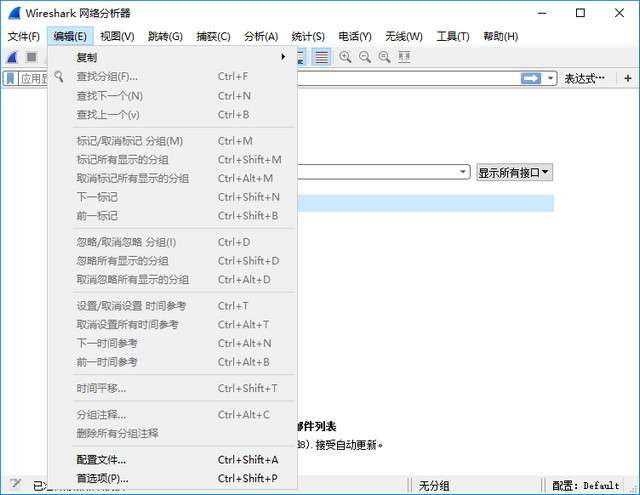Click 标记所有显示的分组 entry
The image size is (640, 495).
pyautogui.click(x=172, y=160)
